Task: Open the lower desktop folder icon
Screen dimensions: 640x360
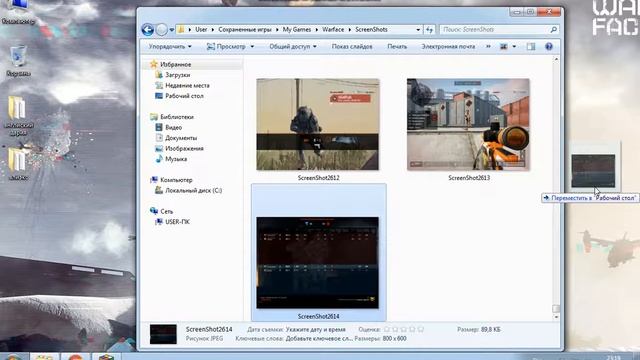Action: [x=18, y=164]
